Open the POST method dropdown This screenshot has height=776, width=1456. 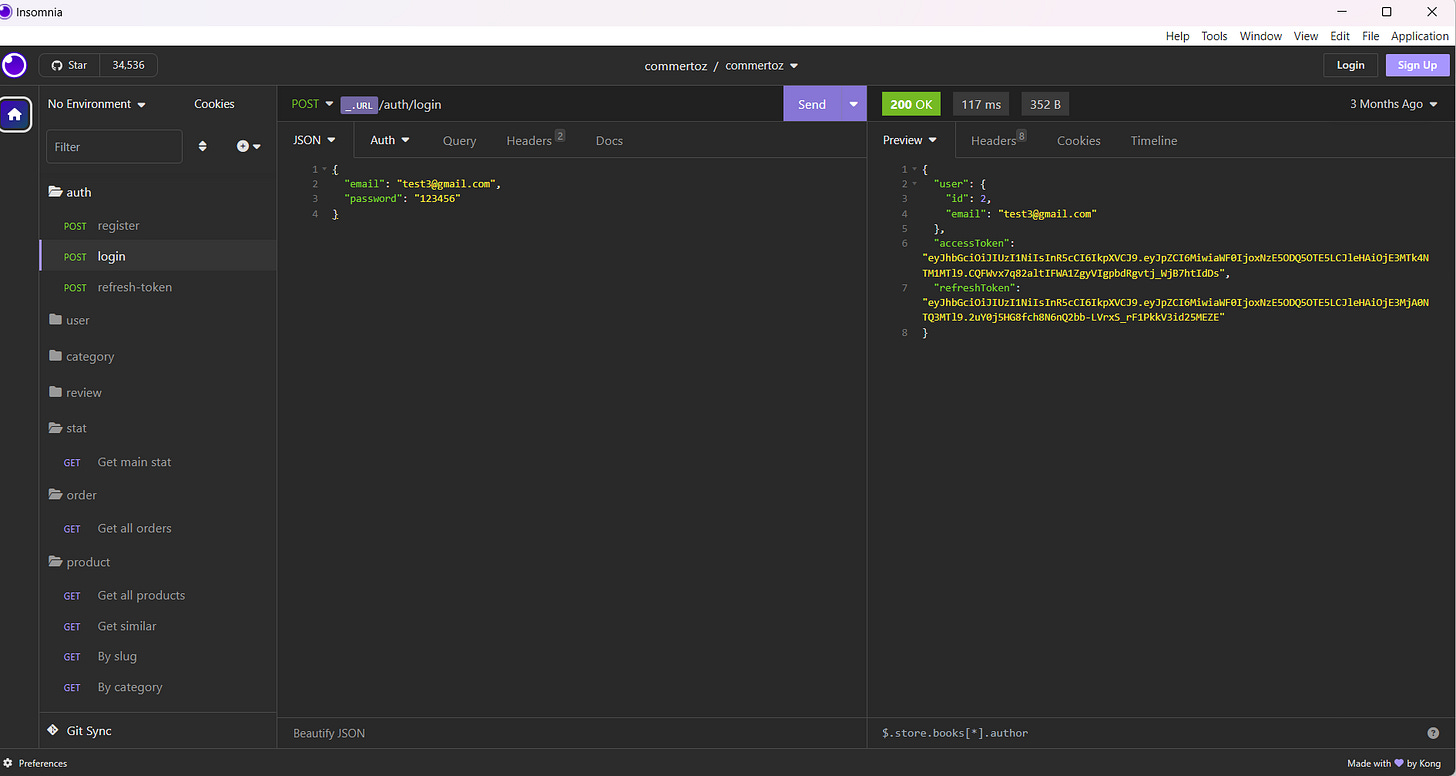(312, 104)
